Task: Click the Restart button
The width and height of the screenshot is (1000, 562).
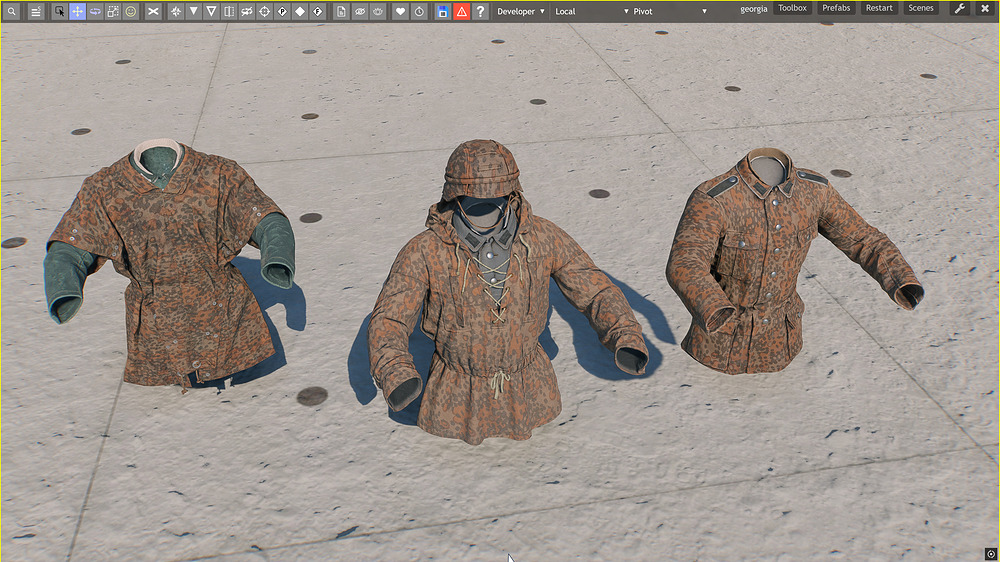Action: pyautogui.click(x=879, y=8)
